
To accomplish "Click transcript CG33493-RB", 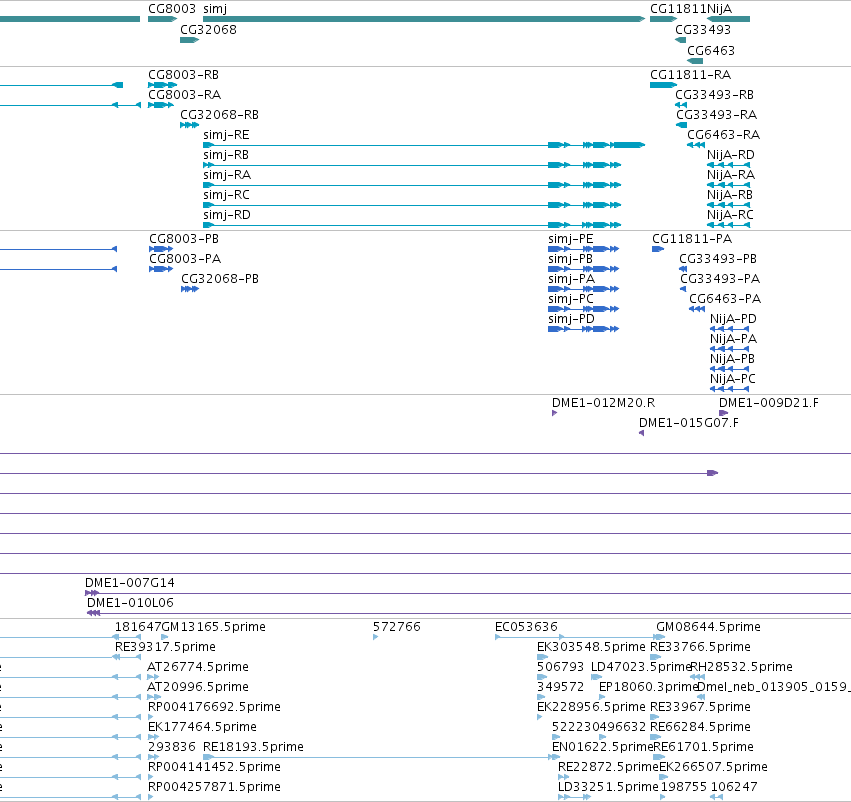I will tap(714, 95).
